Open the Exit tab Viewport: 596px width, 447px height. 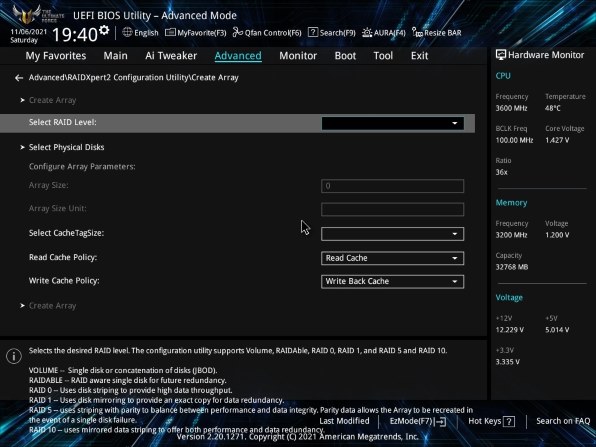pos(419,56)
